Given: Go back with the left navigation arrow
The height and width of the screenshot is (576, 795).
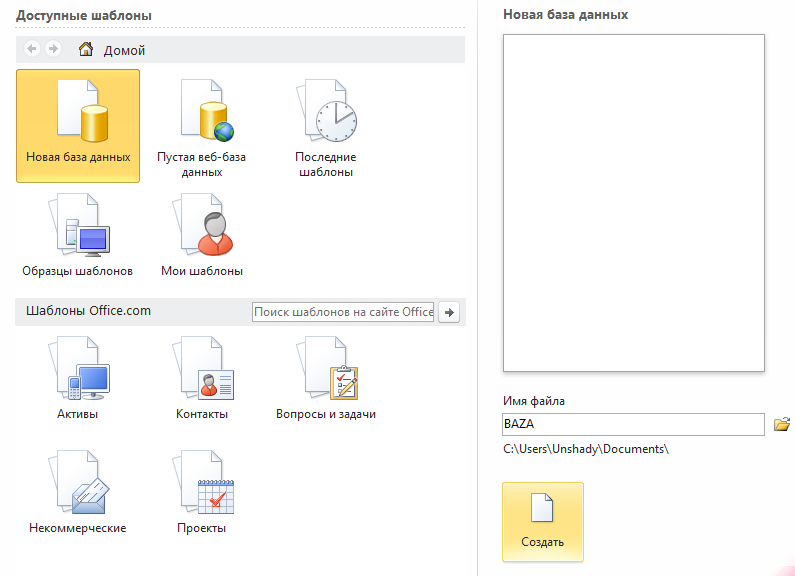Looking at the screenshot, I should (32, 49).
